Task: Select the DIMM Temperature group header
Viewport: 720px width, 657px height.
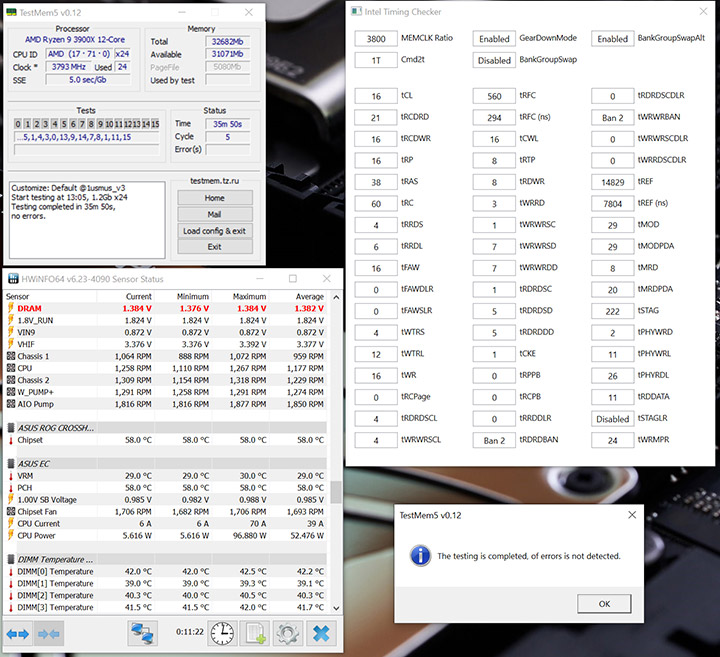Action: [56, 559]
